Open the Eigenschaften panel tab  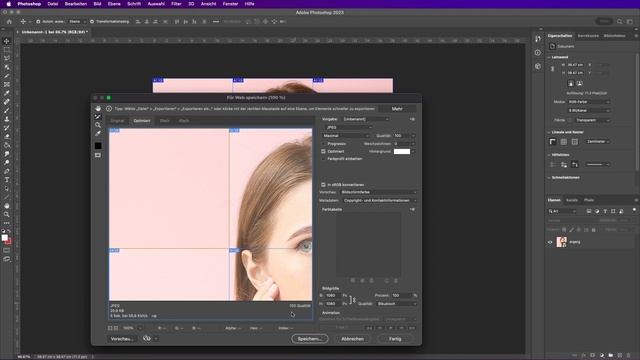pyautogui.click(x=560, y=36)
